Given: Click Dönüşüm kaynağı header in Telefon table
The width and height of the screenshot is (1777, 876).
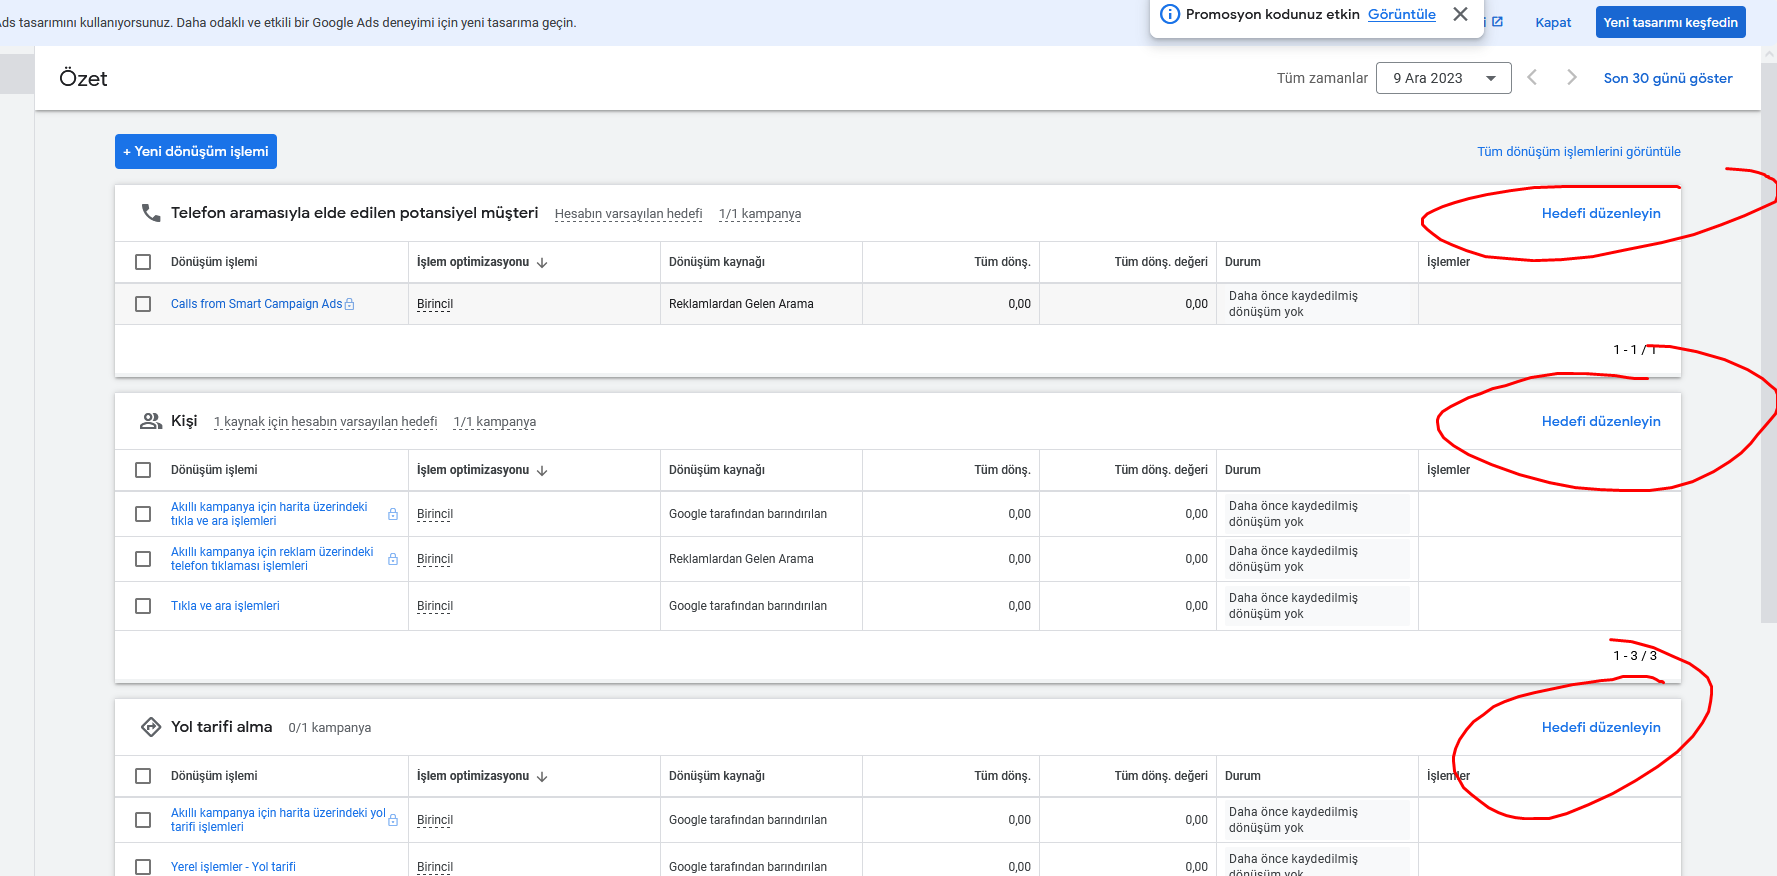Looking at the screenshot, I should click(x=717, y=262).
